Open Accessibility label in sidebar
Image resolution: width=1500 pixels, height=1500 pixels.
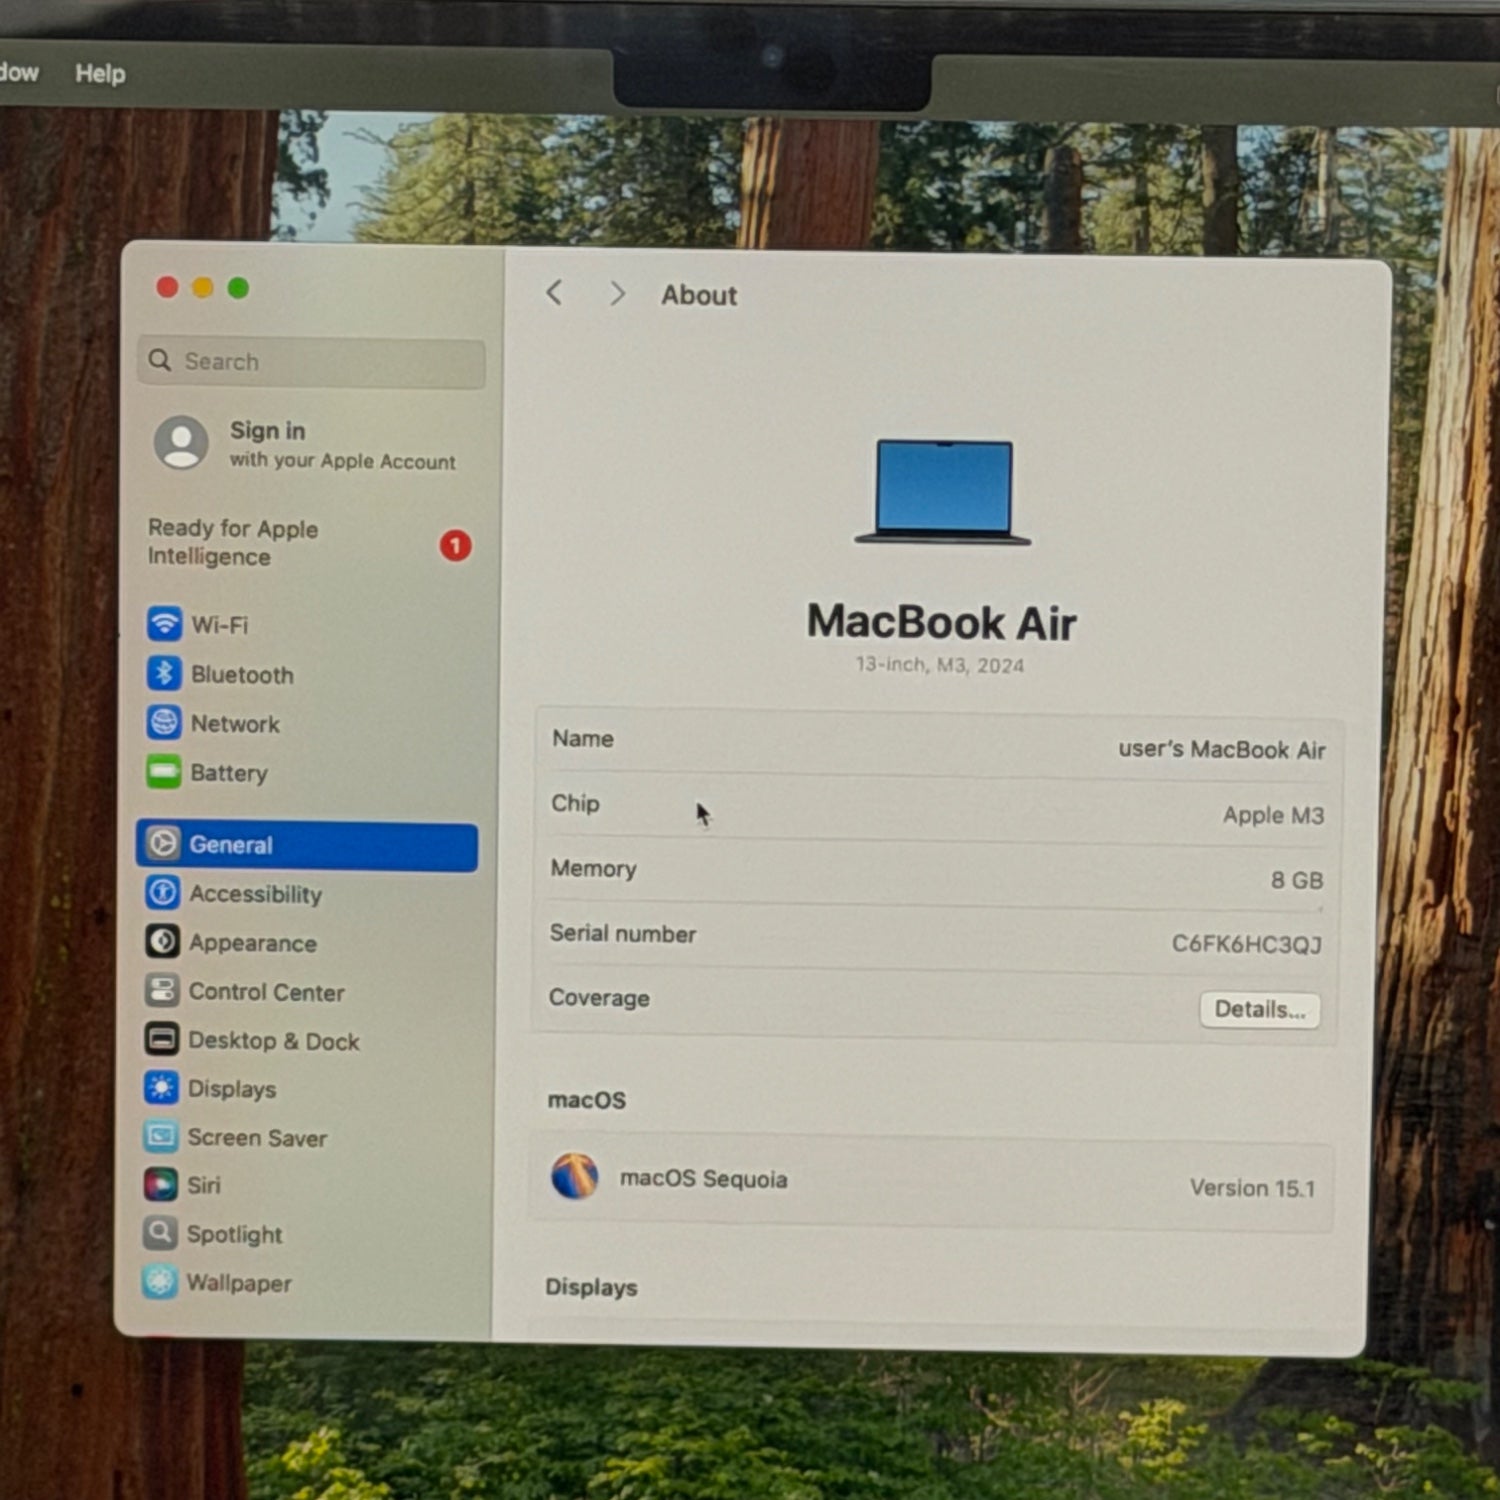pos(256,894)
